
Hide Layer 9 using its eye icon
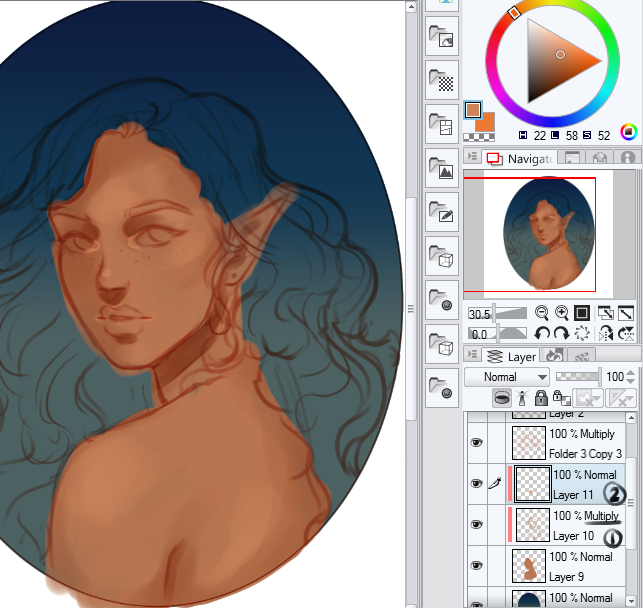click(476, 565)
